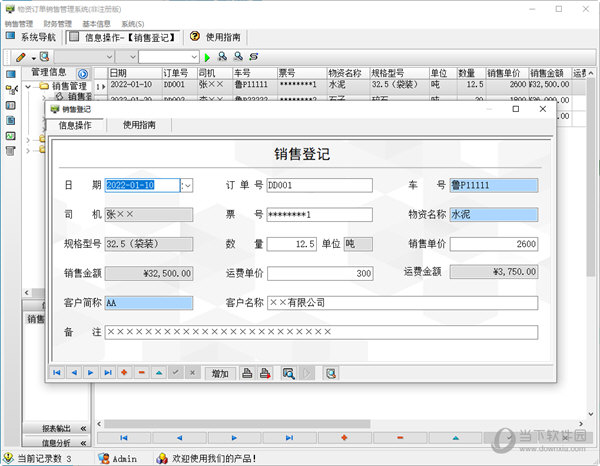Go to first record in main grid navigator

point(124,438)
